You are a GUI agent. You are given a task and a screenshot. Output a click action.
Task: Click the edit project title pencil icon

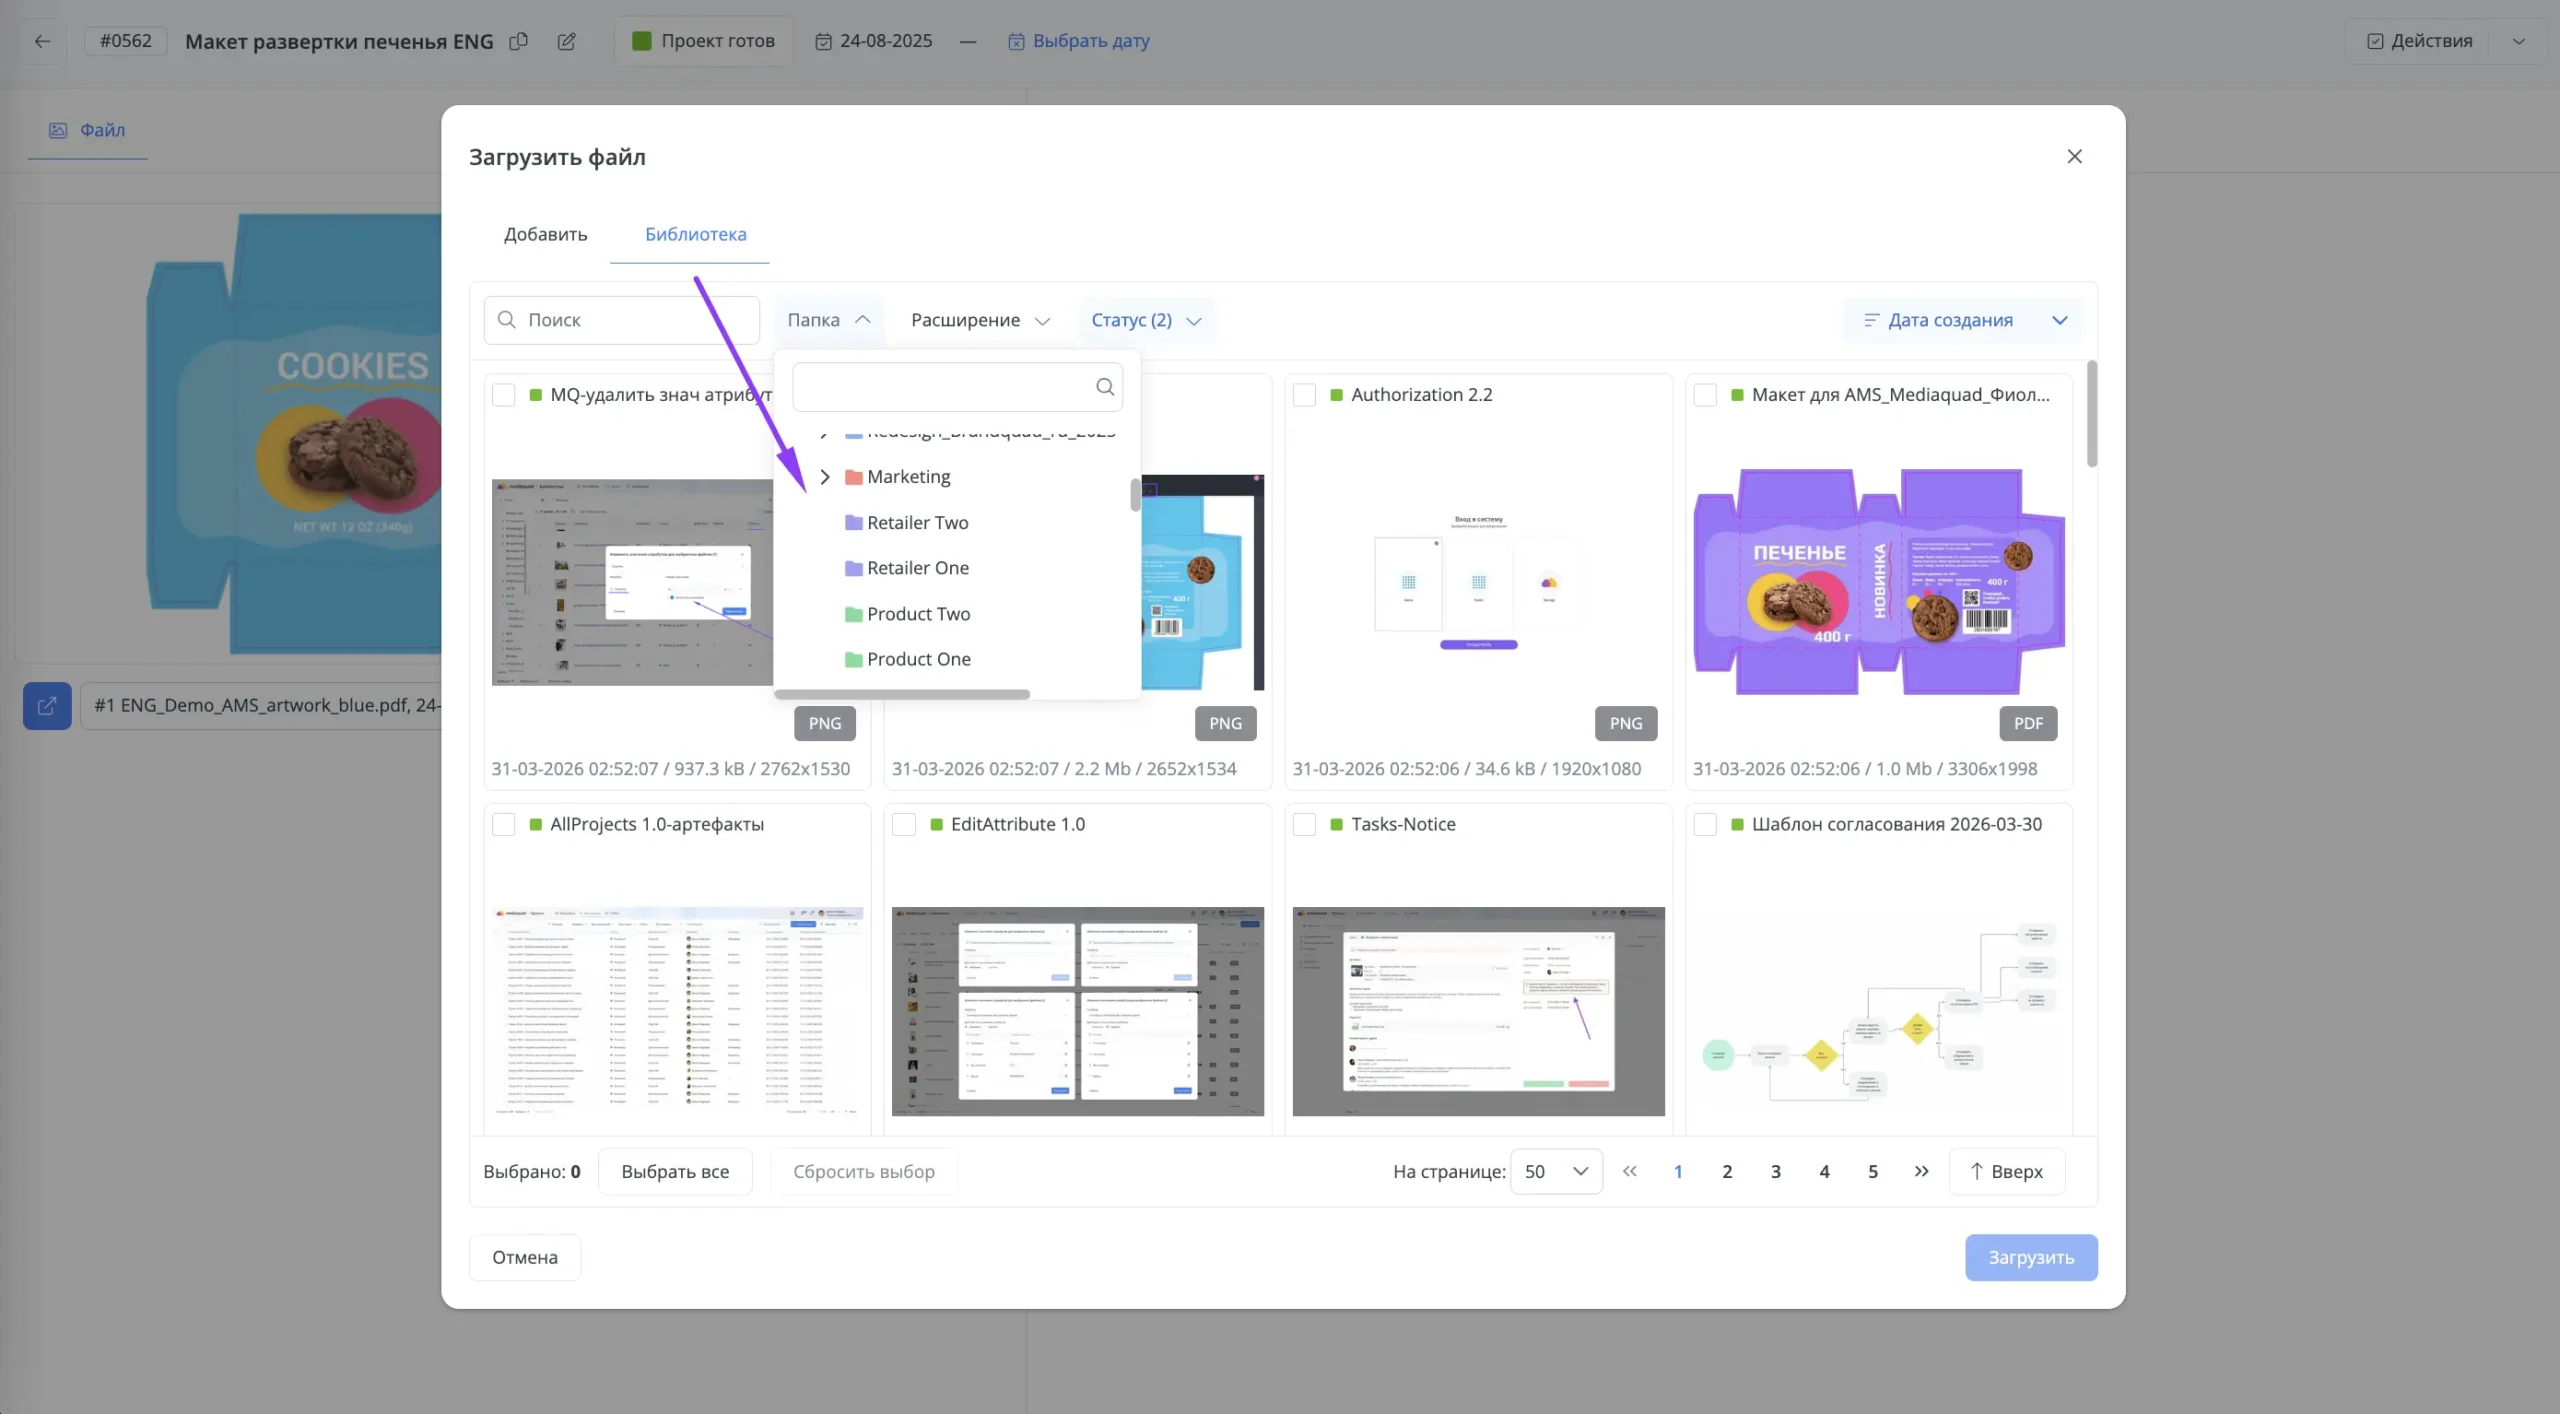pyautogui.click(x=566, y=41)
